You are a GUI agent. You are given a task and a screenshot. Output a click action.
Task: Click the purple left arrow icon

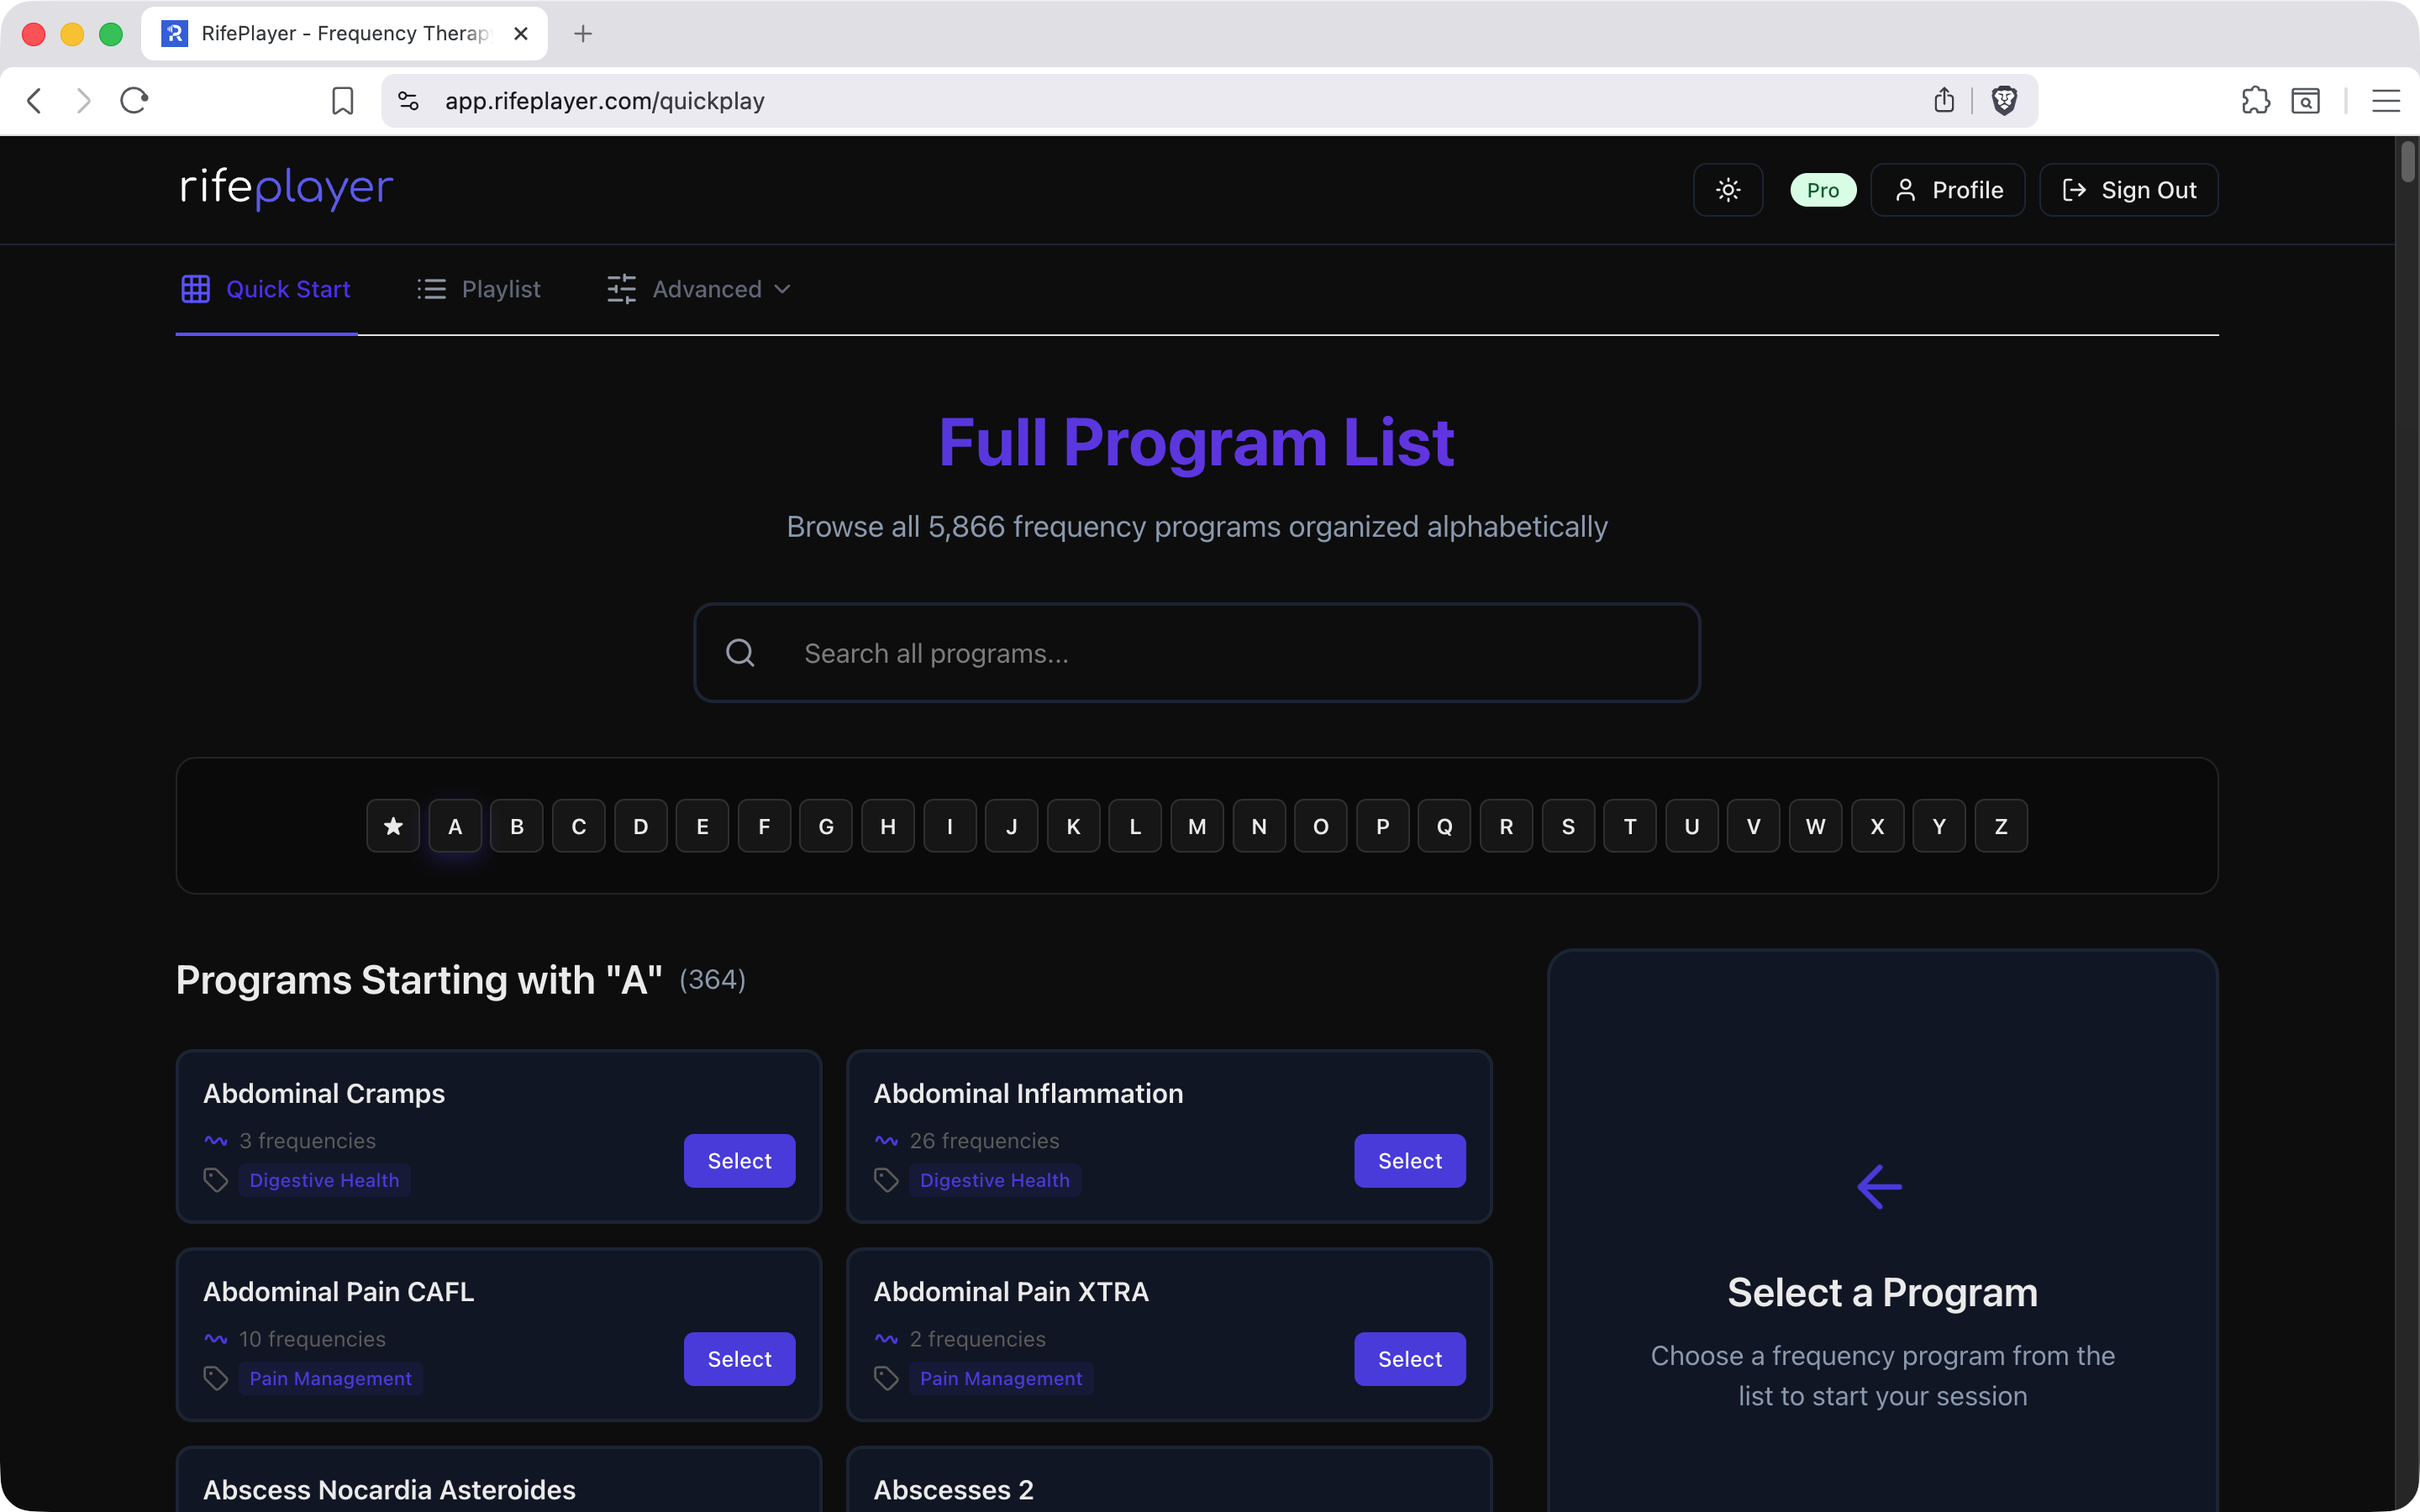click(x=1880, y=1187)
